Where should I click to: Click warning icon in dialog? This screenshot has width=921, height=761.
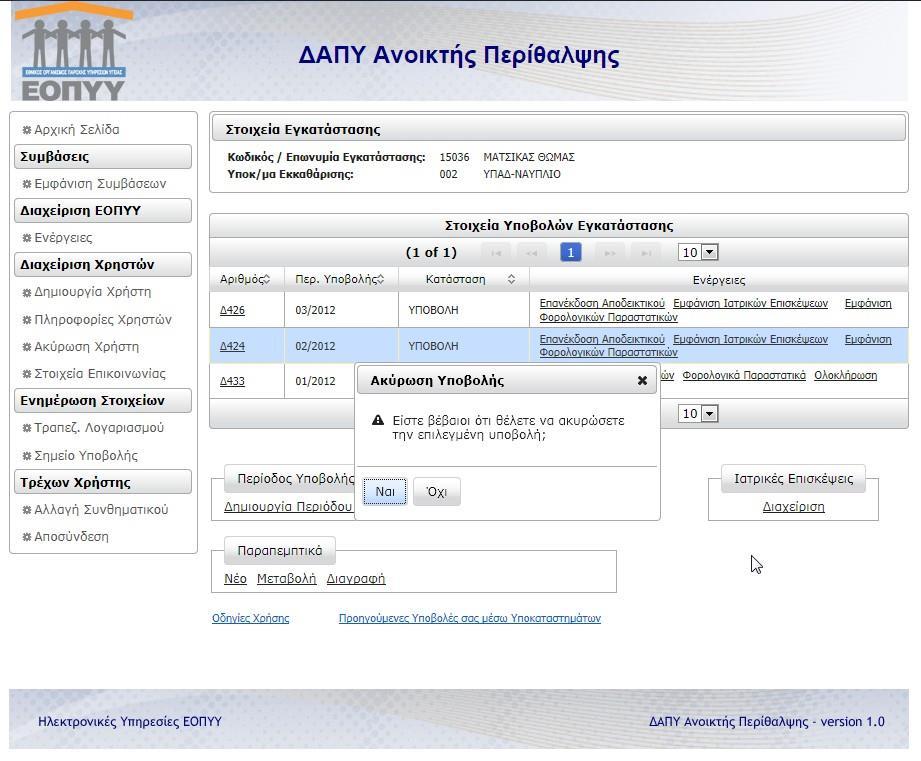click(378, 420)
